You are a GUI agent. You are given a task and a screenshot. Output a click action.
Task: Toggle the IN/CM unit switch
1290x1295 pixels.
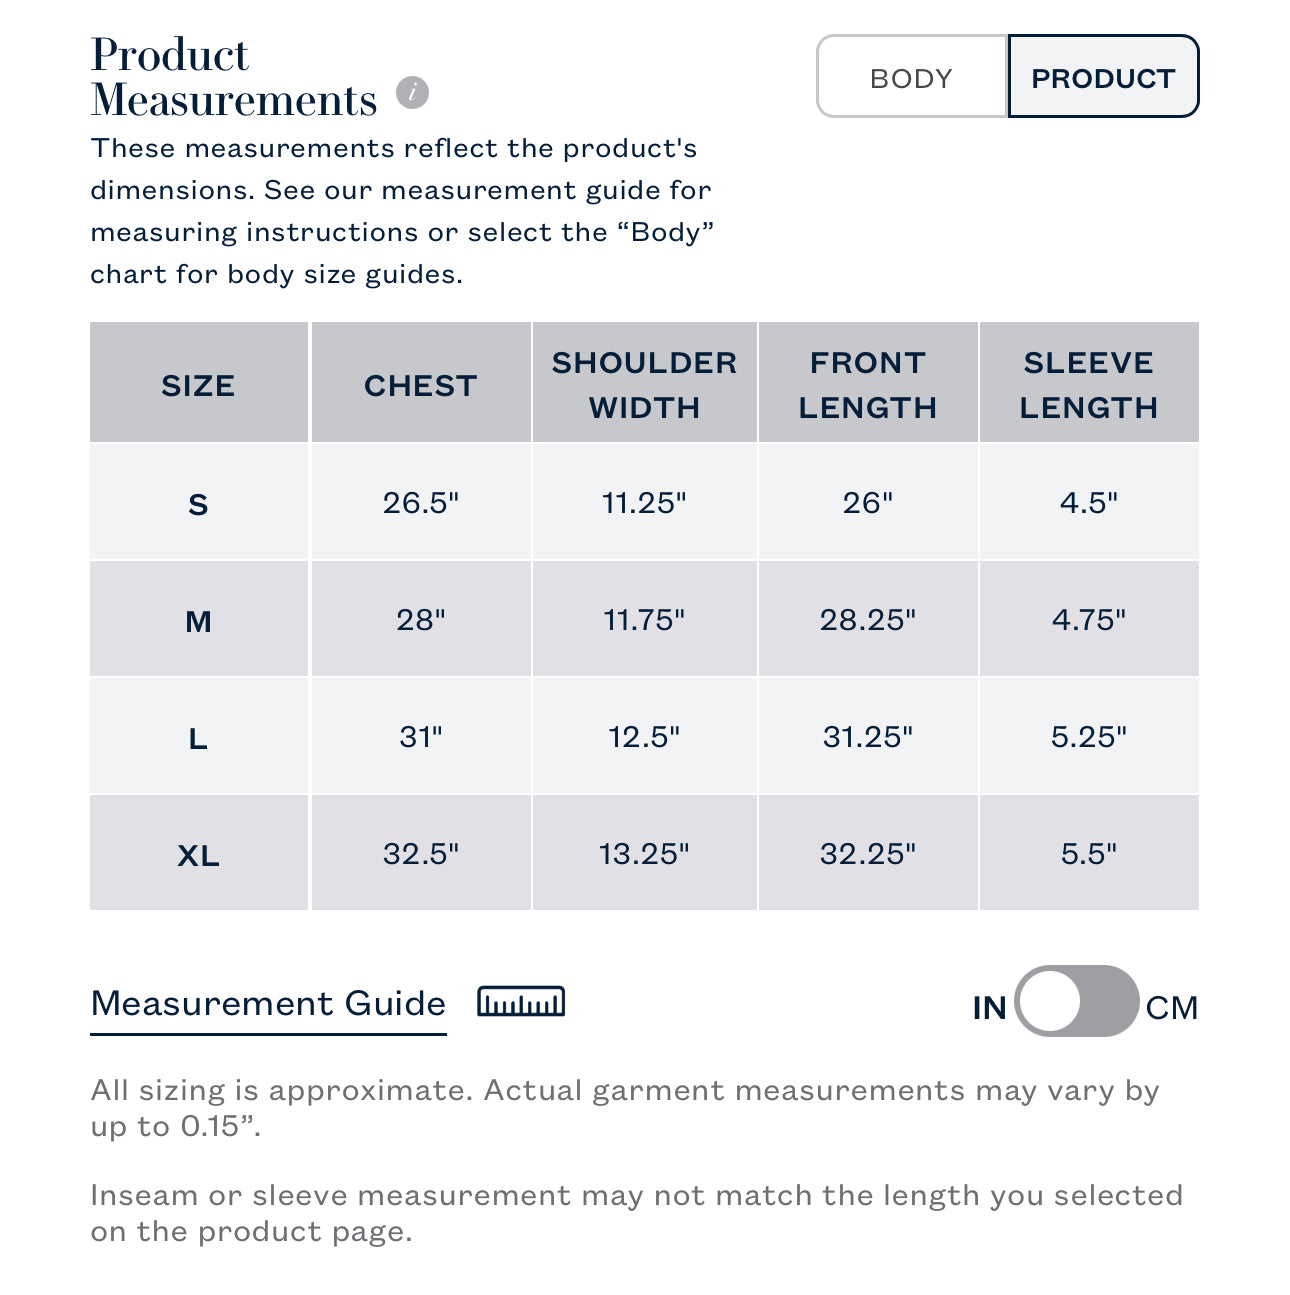(x=1076, y=1002)
